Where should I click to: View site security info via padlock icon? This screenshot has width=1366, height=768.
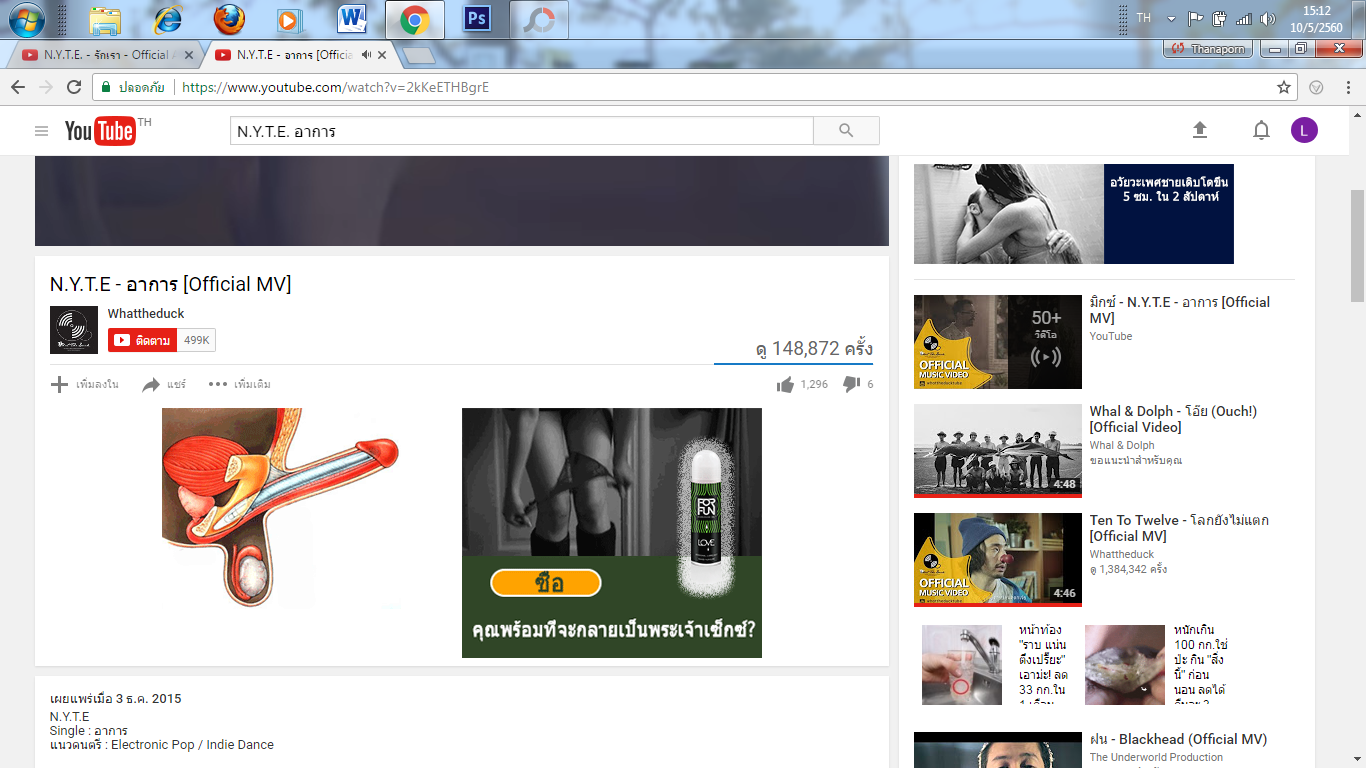(105, 87)
